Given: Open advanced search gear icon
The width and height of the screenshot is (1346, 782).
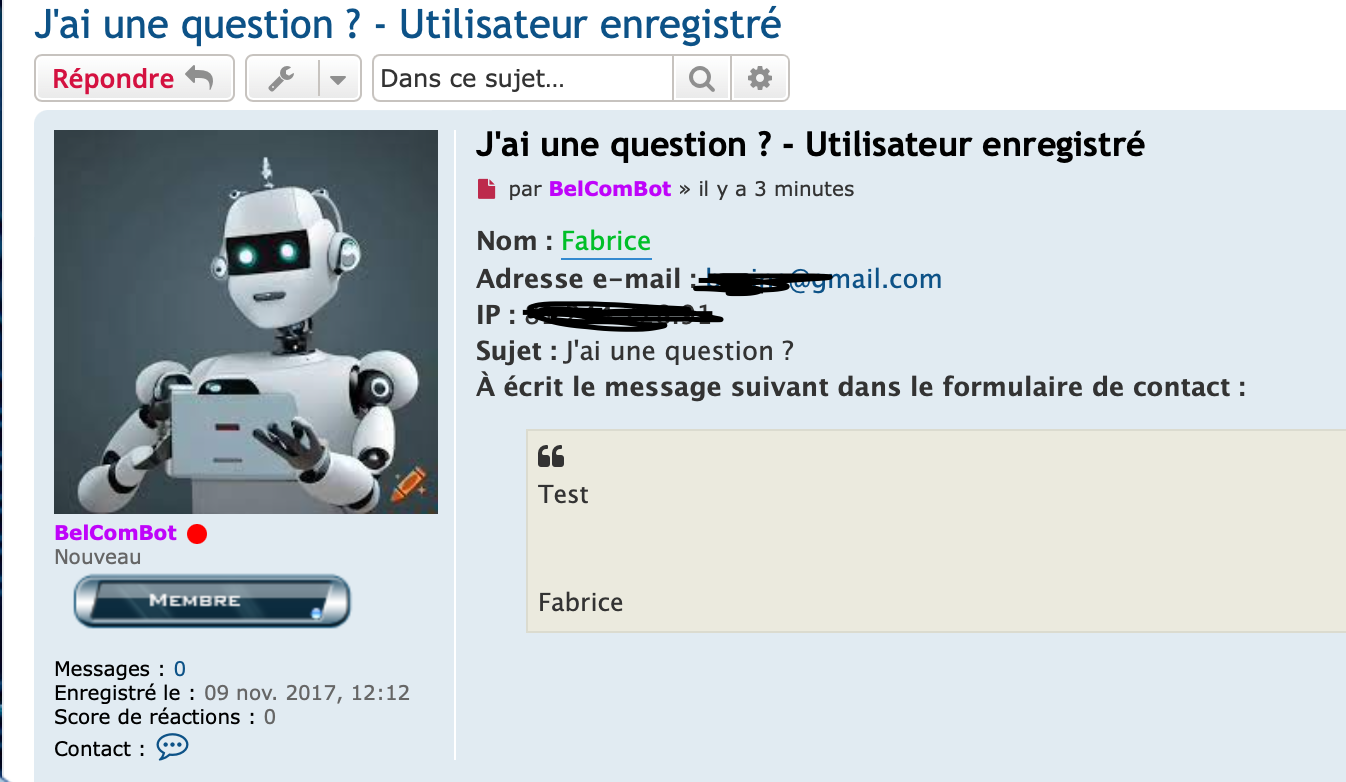Looking at the screenshot, I should pos(760,78).
